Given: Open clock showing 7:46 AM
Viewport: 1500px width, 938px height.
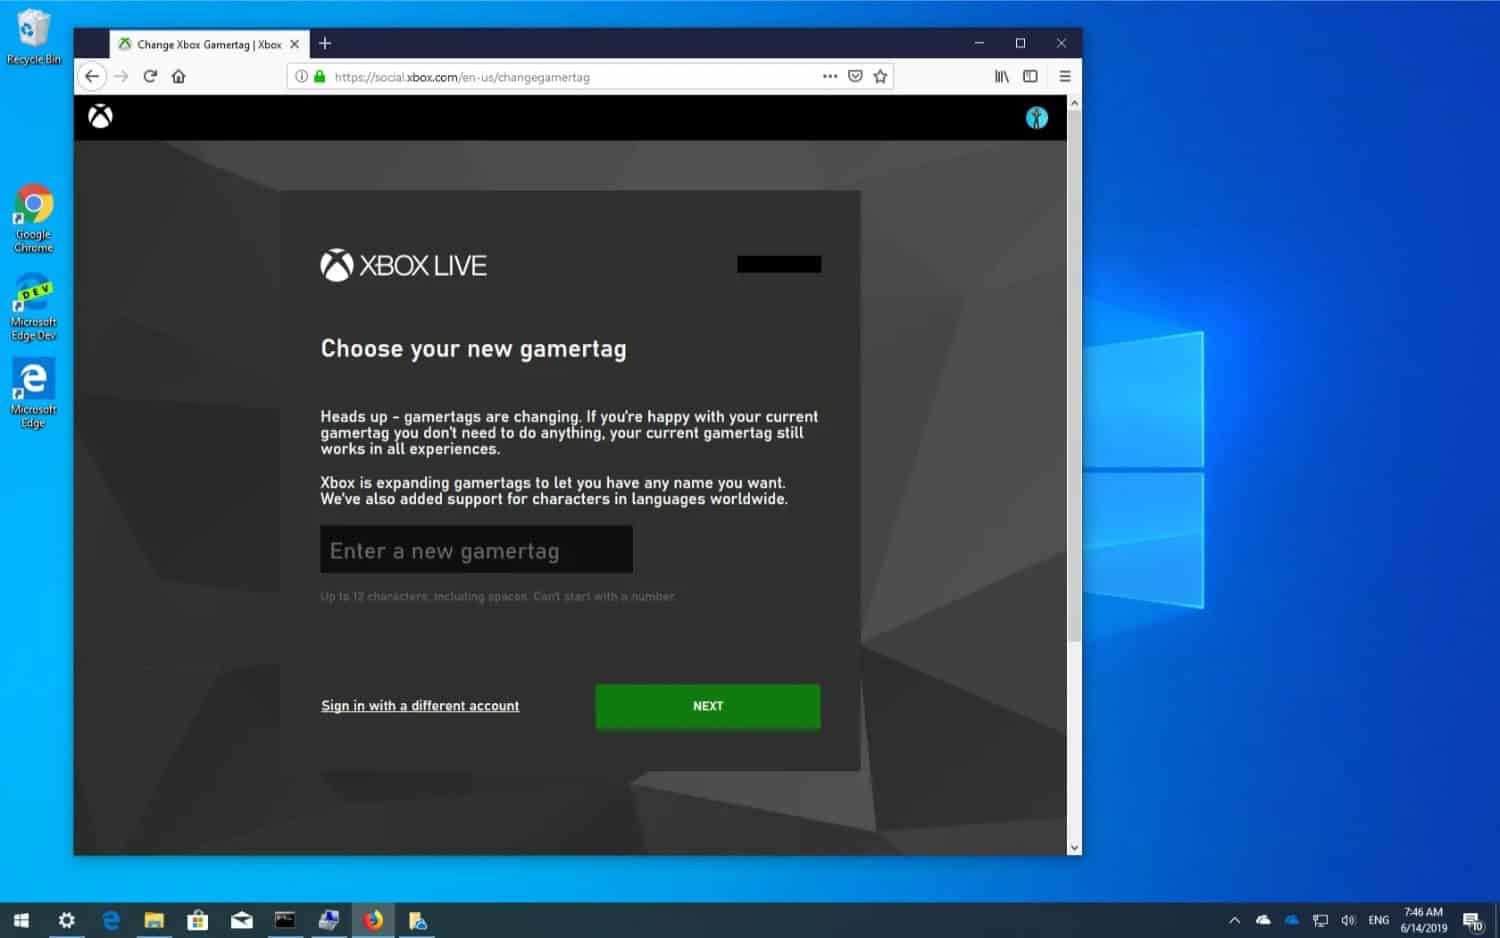Looking at the screenshot, I should pos(1423,920).
